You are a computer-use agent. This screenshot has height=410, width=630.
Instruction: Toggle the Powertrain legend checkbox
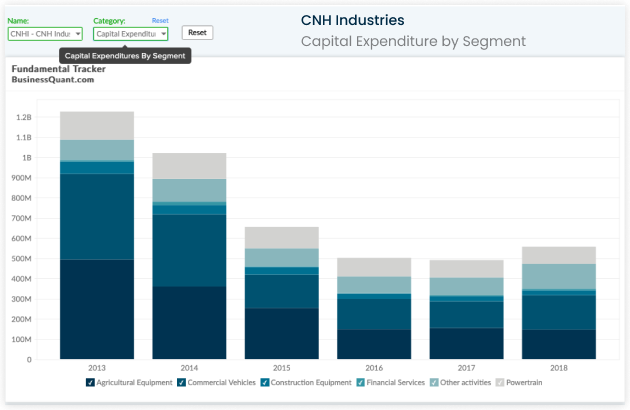click(500, 382)
